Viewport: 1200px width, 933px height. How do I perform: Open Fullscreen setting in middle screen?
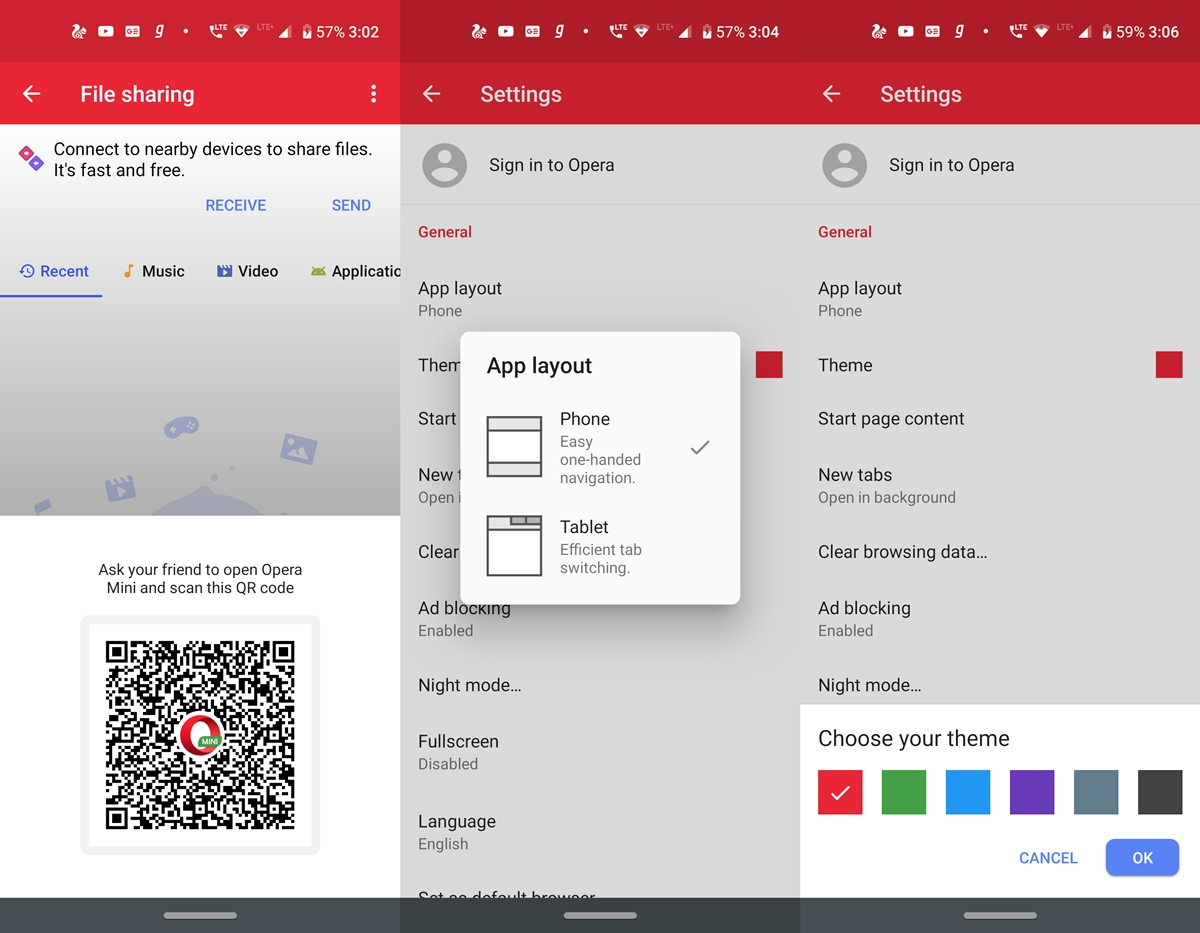(x=600, y=752)
